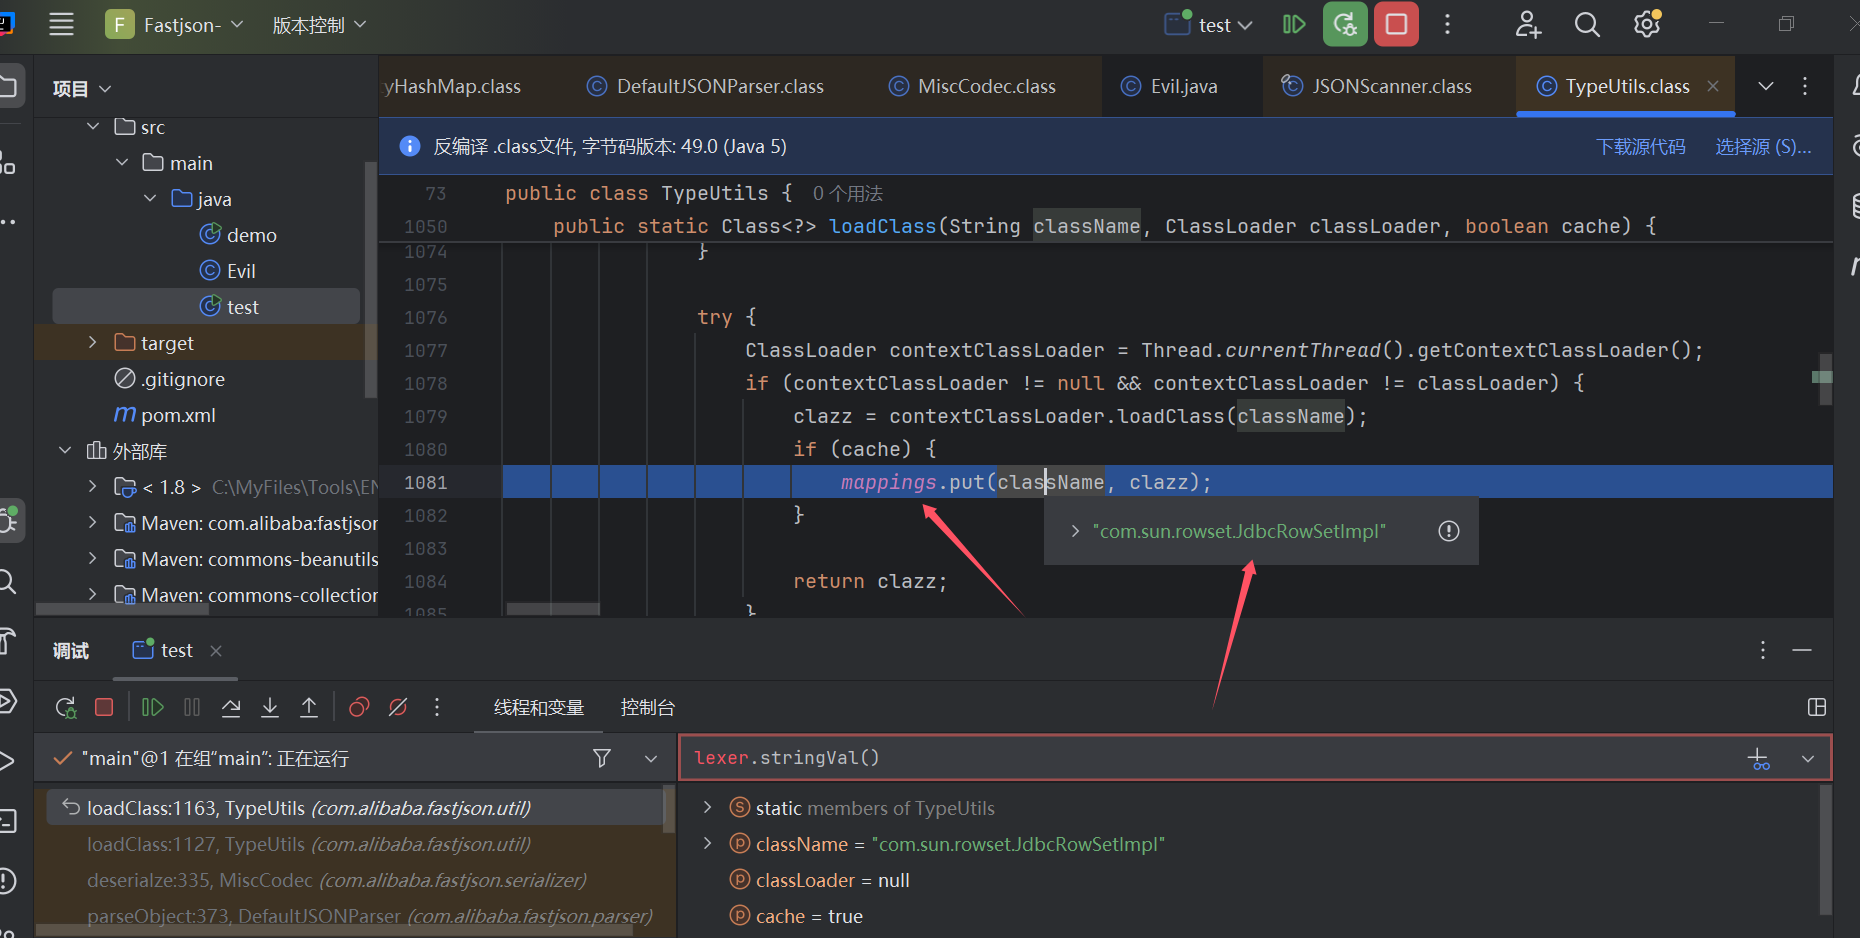Expand the className variable
Viewport: 1860px width, 938px height.
708,844
